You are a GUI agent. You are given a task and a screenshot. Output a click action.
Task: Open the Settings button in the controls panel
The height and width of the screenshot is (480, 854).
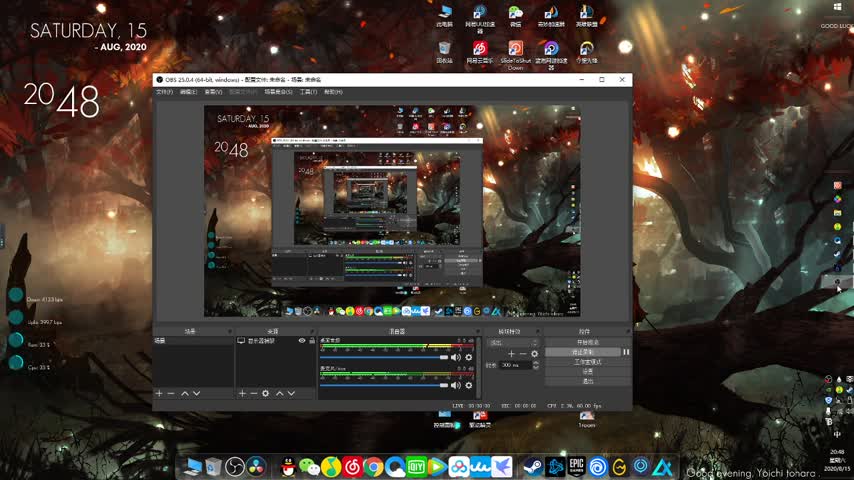(x=588, y=372)
